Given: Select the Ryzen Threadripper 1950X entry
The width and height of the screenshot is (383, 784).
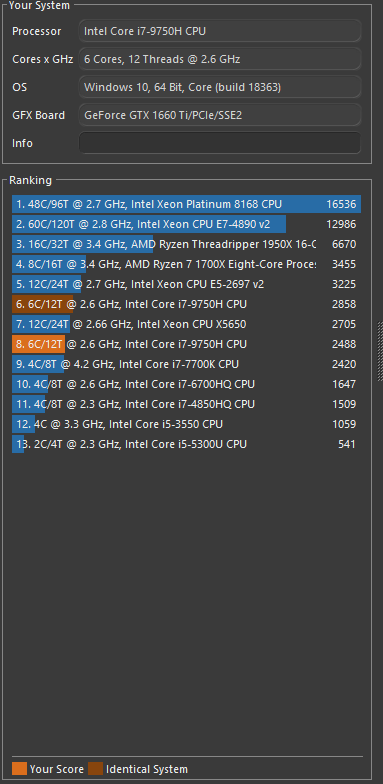Looking at the screenshot, I should 186,244.
